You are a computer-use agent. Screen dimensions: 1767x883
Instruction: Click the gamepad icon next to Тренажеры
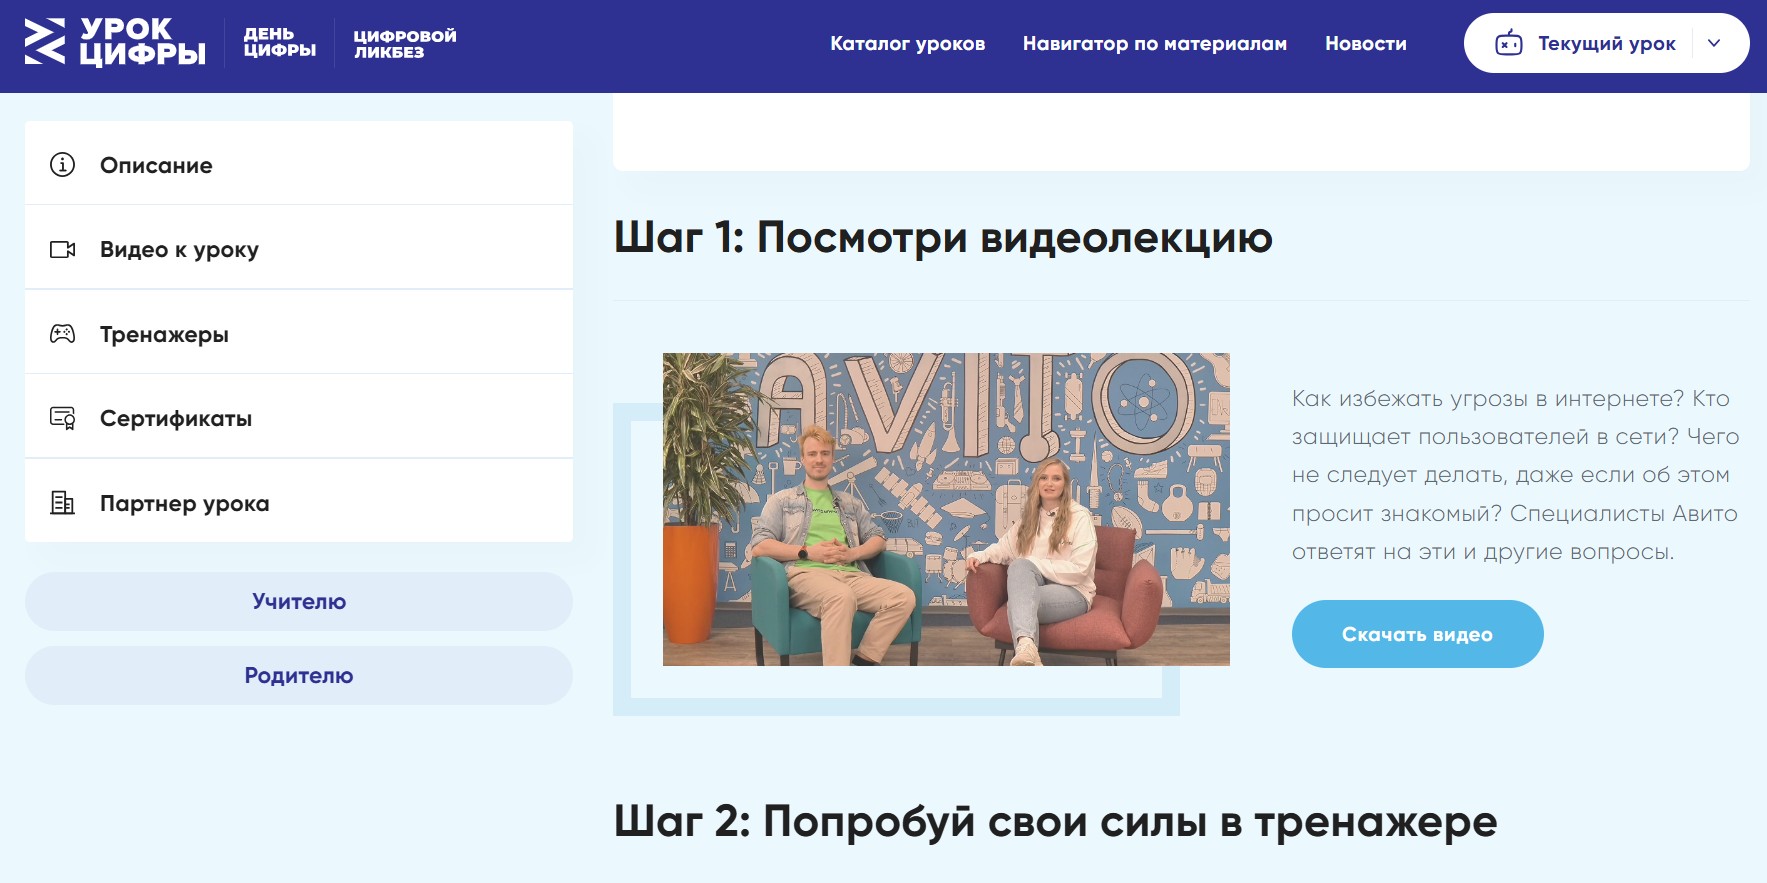[x=62, y=333]
